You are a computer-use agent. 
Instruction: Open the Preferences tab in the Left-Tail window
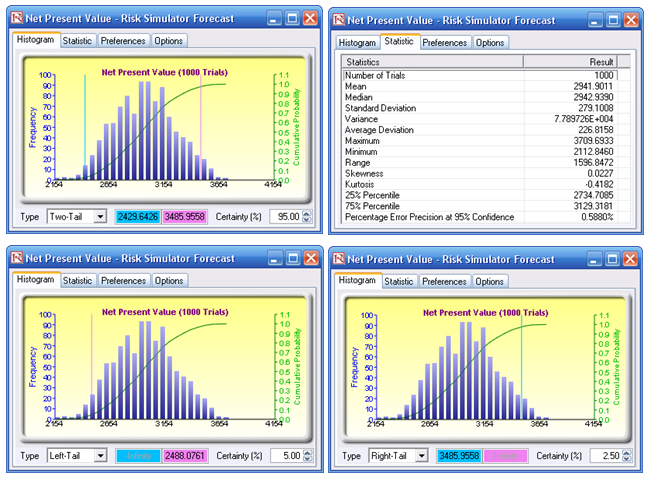[124, 280]
